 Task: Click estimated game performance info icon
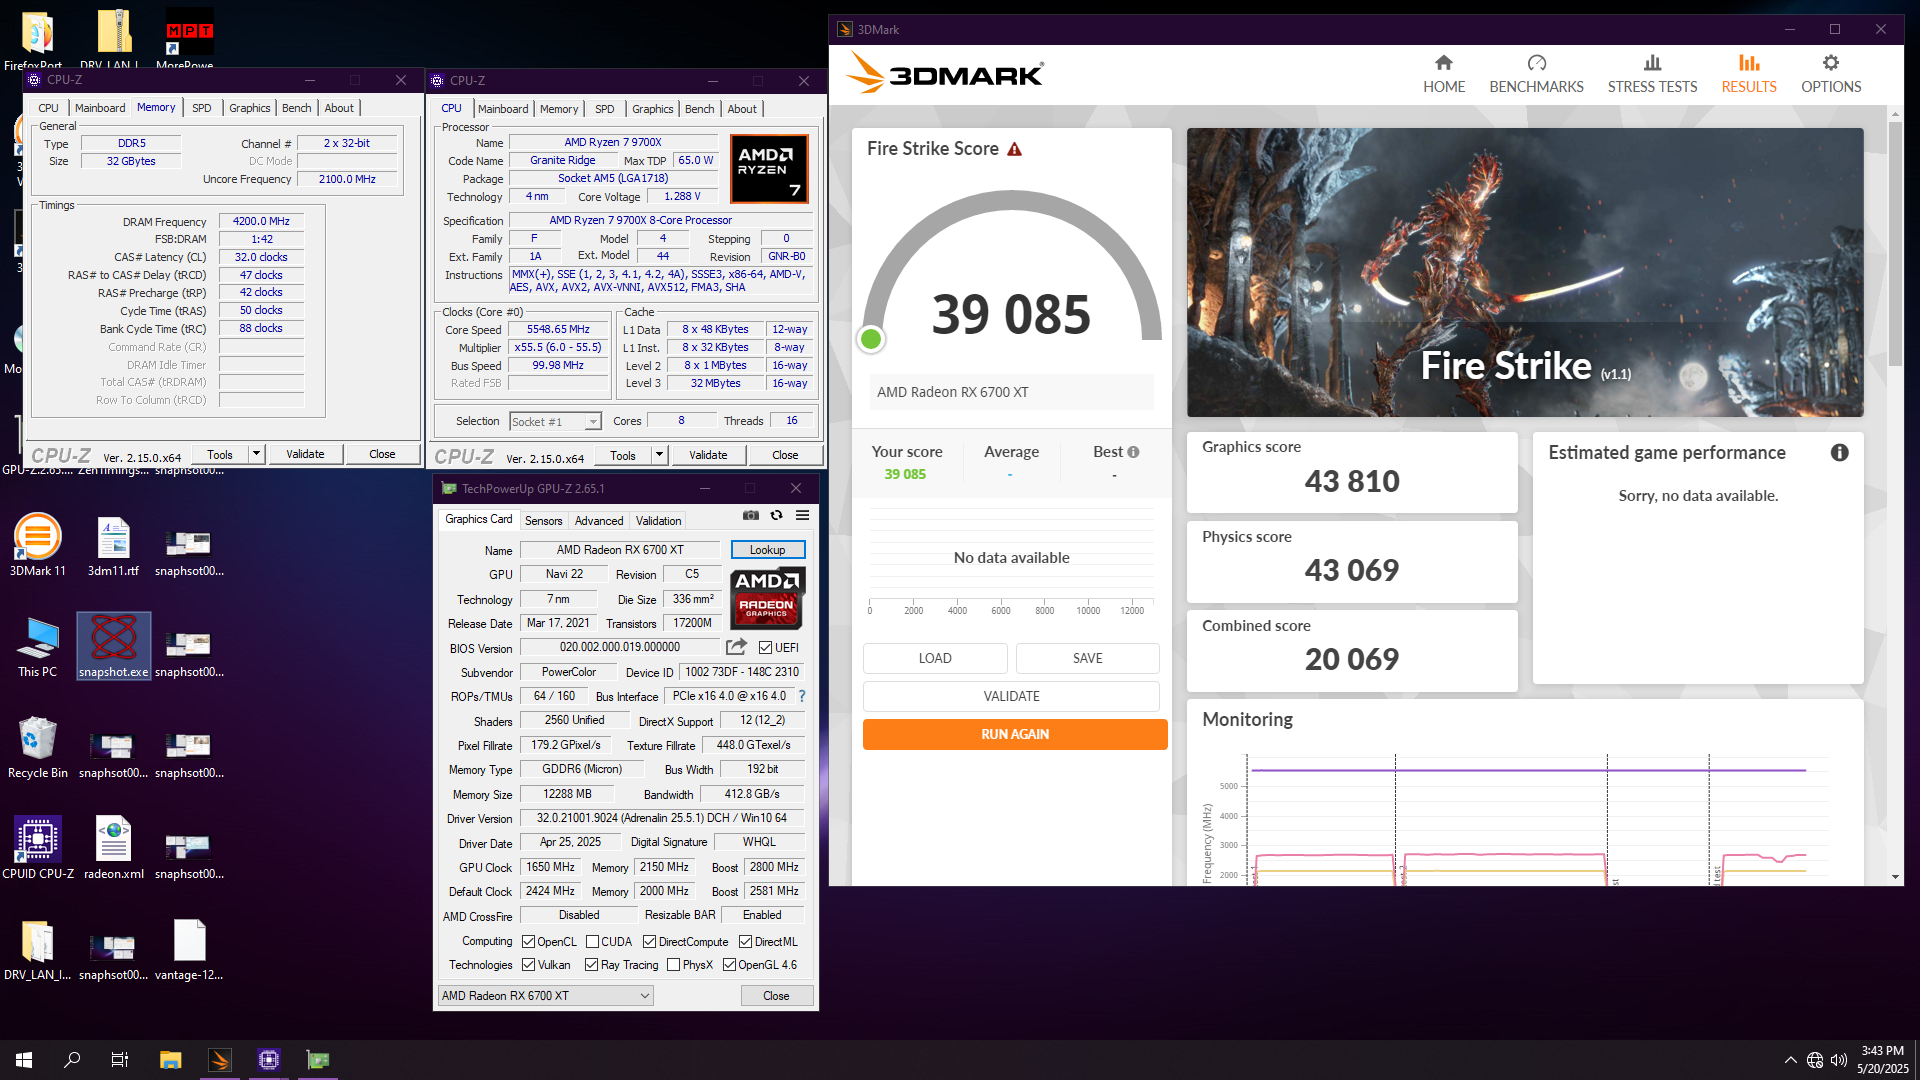click(x=1839, y=452)
